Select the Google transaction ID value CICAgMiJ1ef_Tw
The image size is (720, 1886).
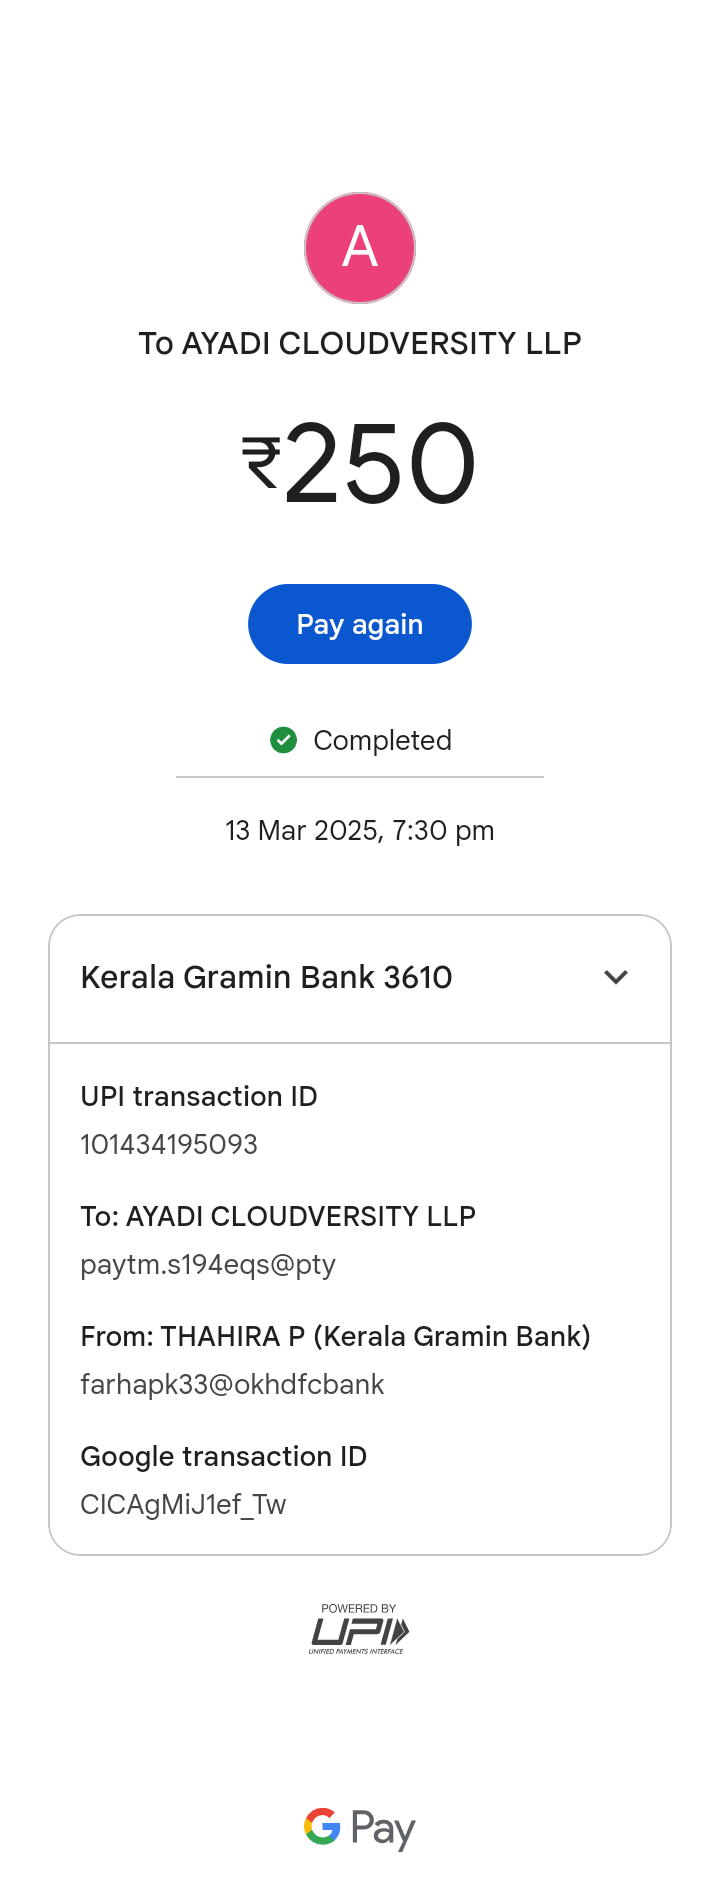point(183,1504)
